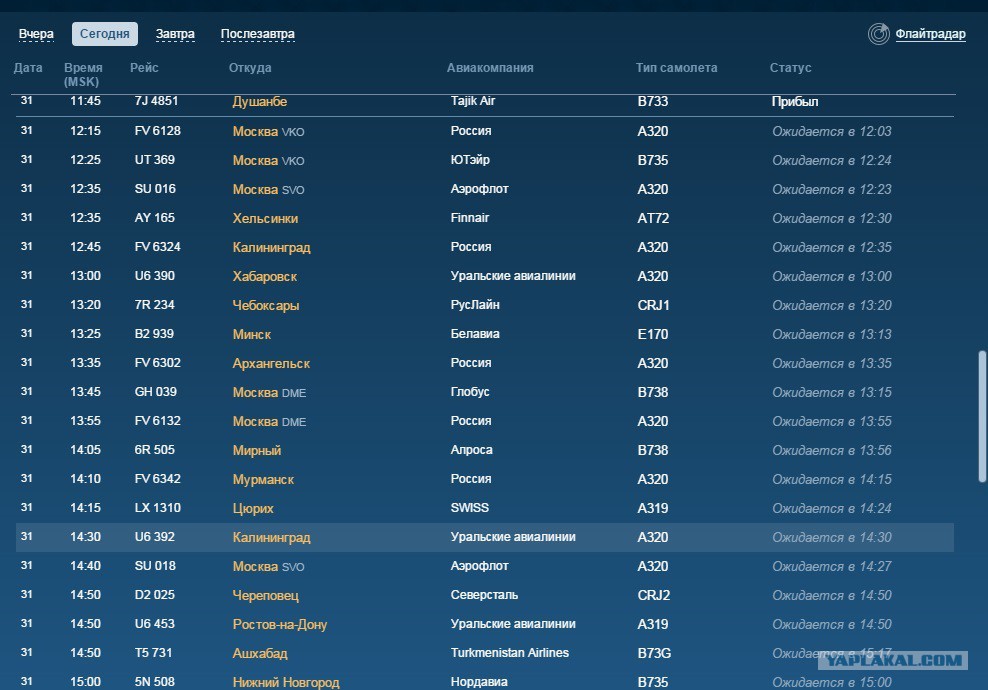Click the Нордавиа airline cell
This screenshot has height=690, width=988.
point(479,682)
